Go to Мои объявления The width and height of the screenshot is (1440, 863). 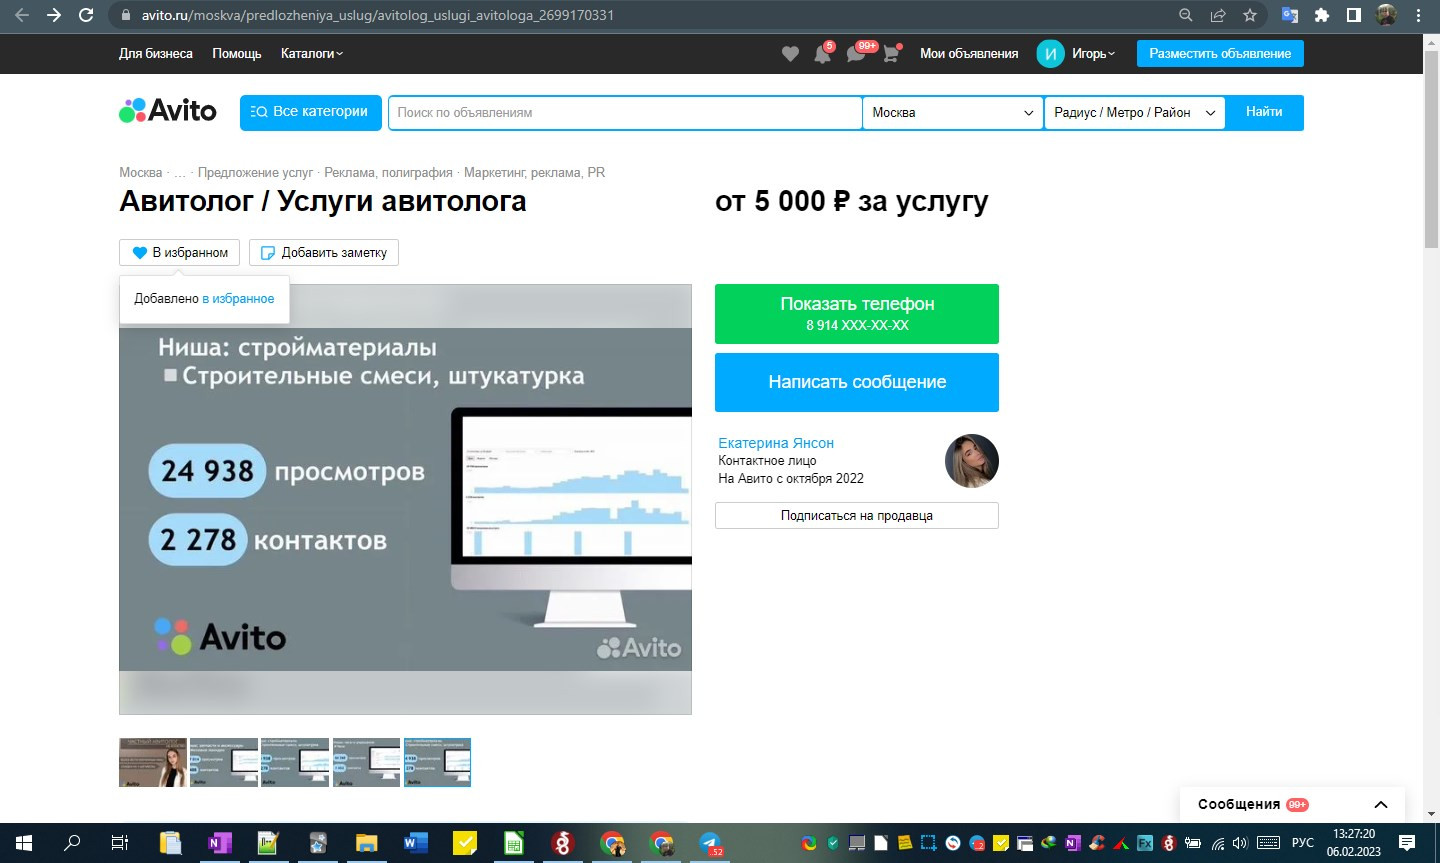coord(969,54)
